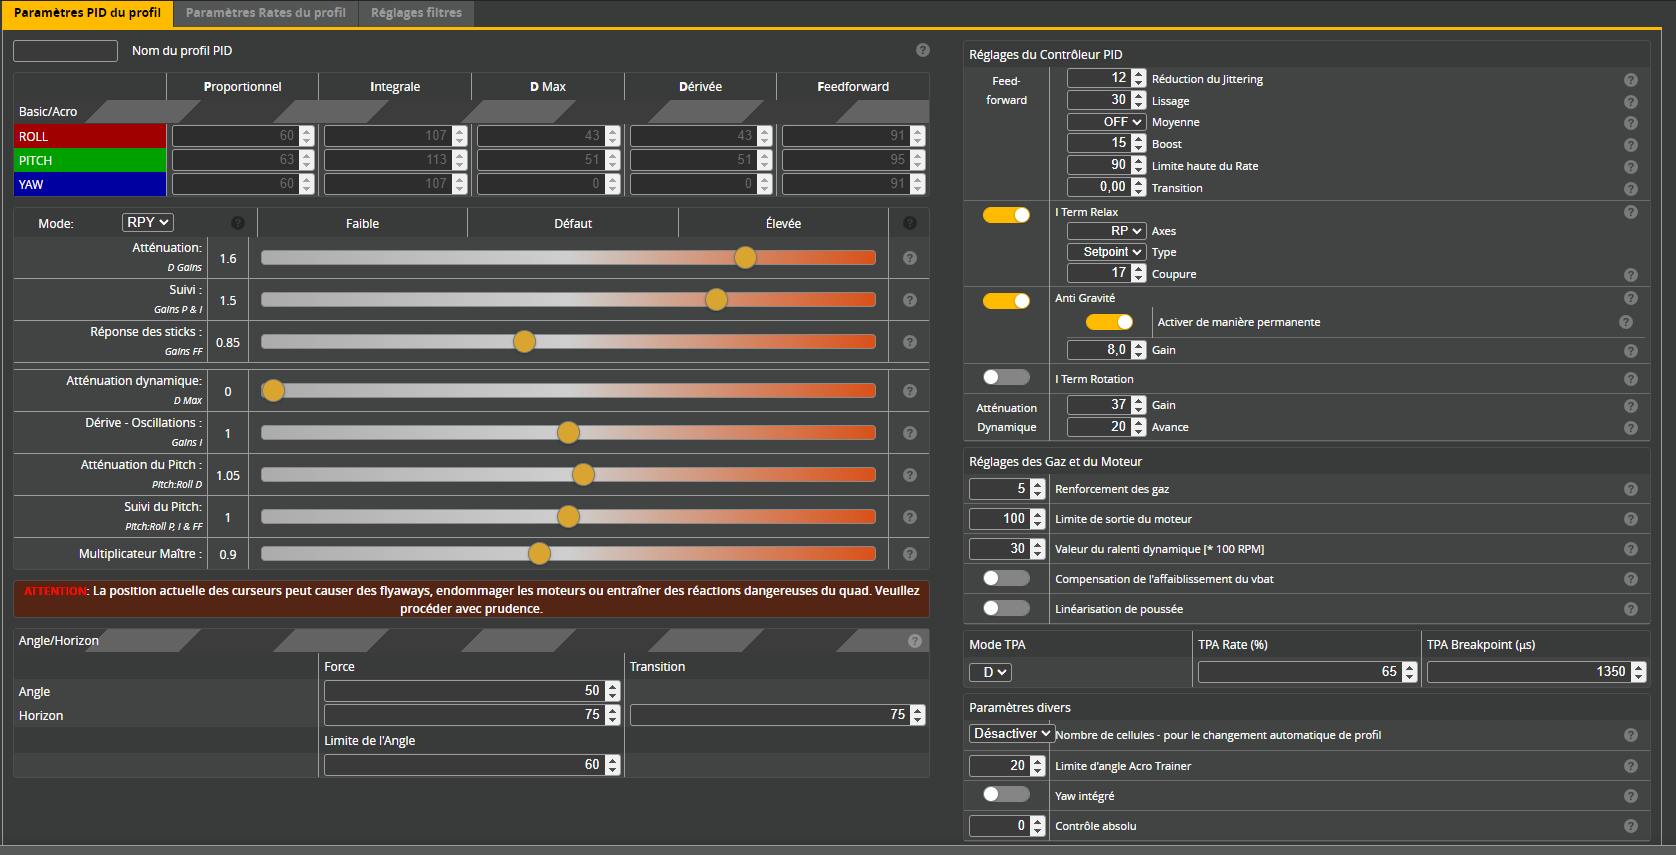Click help icon for Renforcement des gaz
Screen dimensions: 1676x855
click(1630, 489)
